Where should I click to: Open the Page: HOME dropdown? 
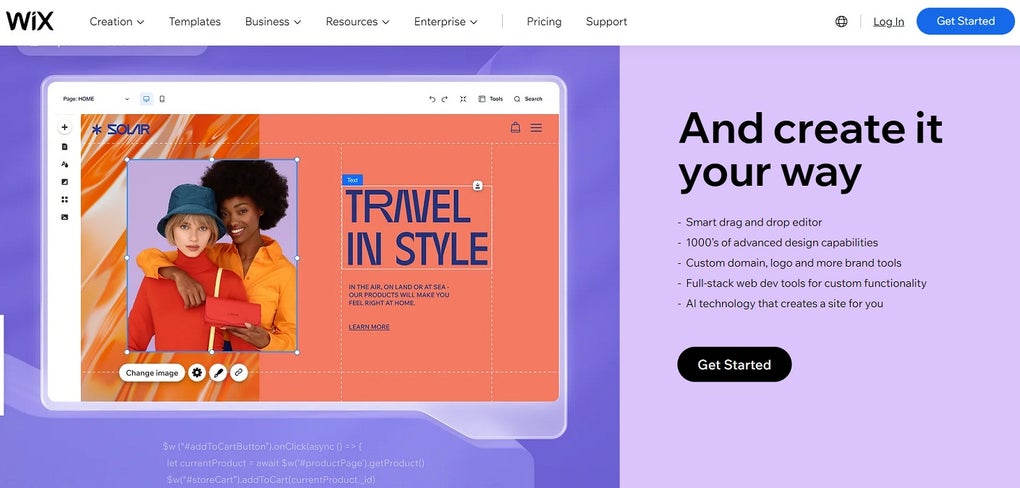(96, 99)
